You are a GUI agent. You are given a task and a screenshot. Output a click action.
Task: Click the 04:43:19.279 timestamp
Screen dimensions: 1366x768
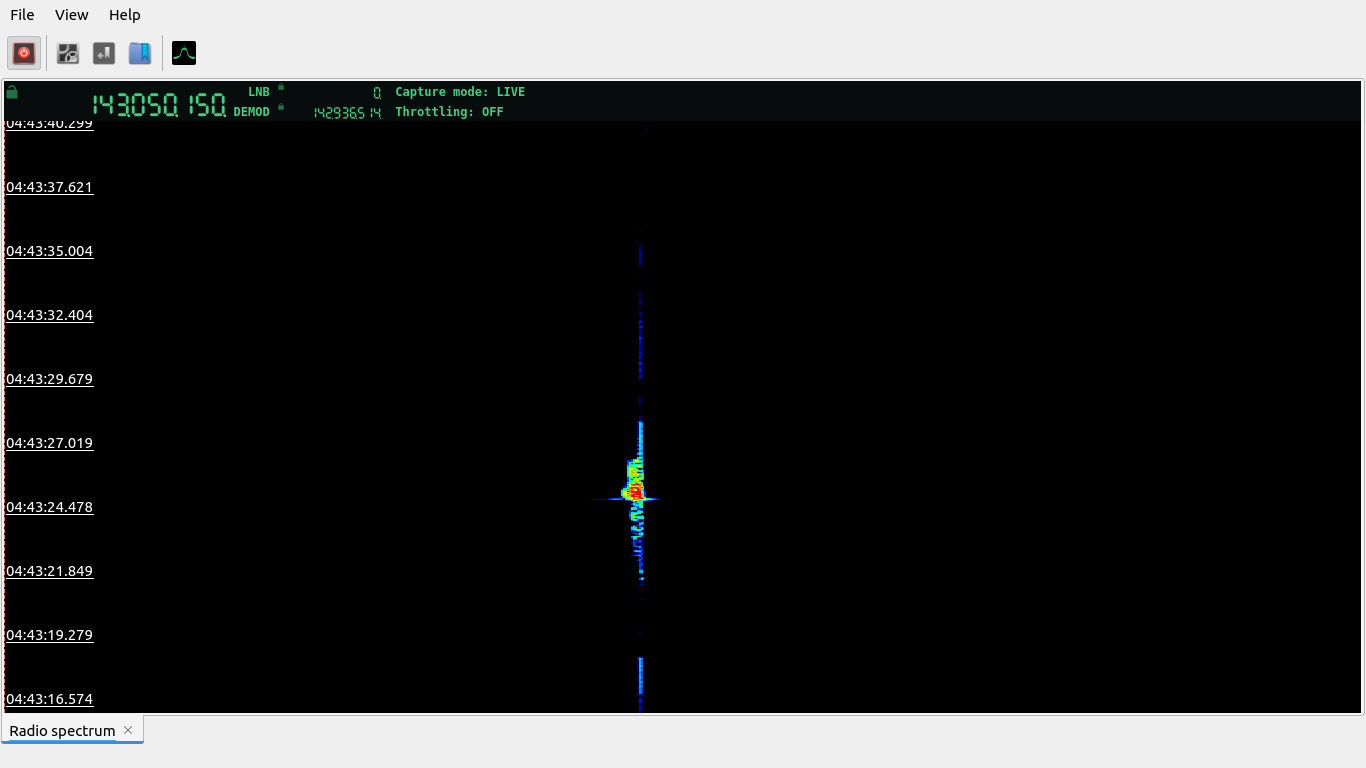click(50, 635)
